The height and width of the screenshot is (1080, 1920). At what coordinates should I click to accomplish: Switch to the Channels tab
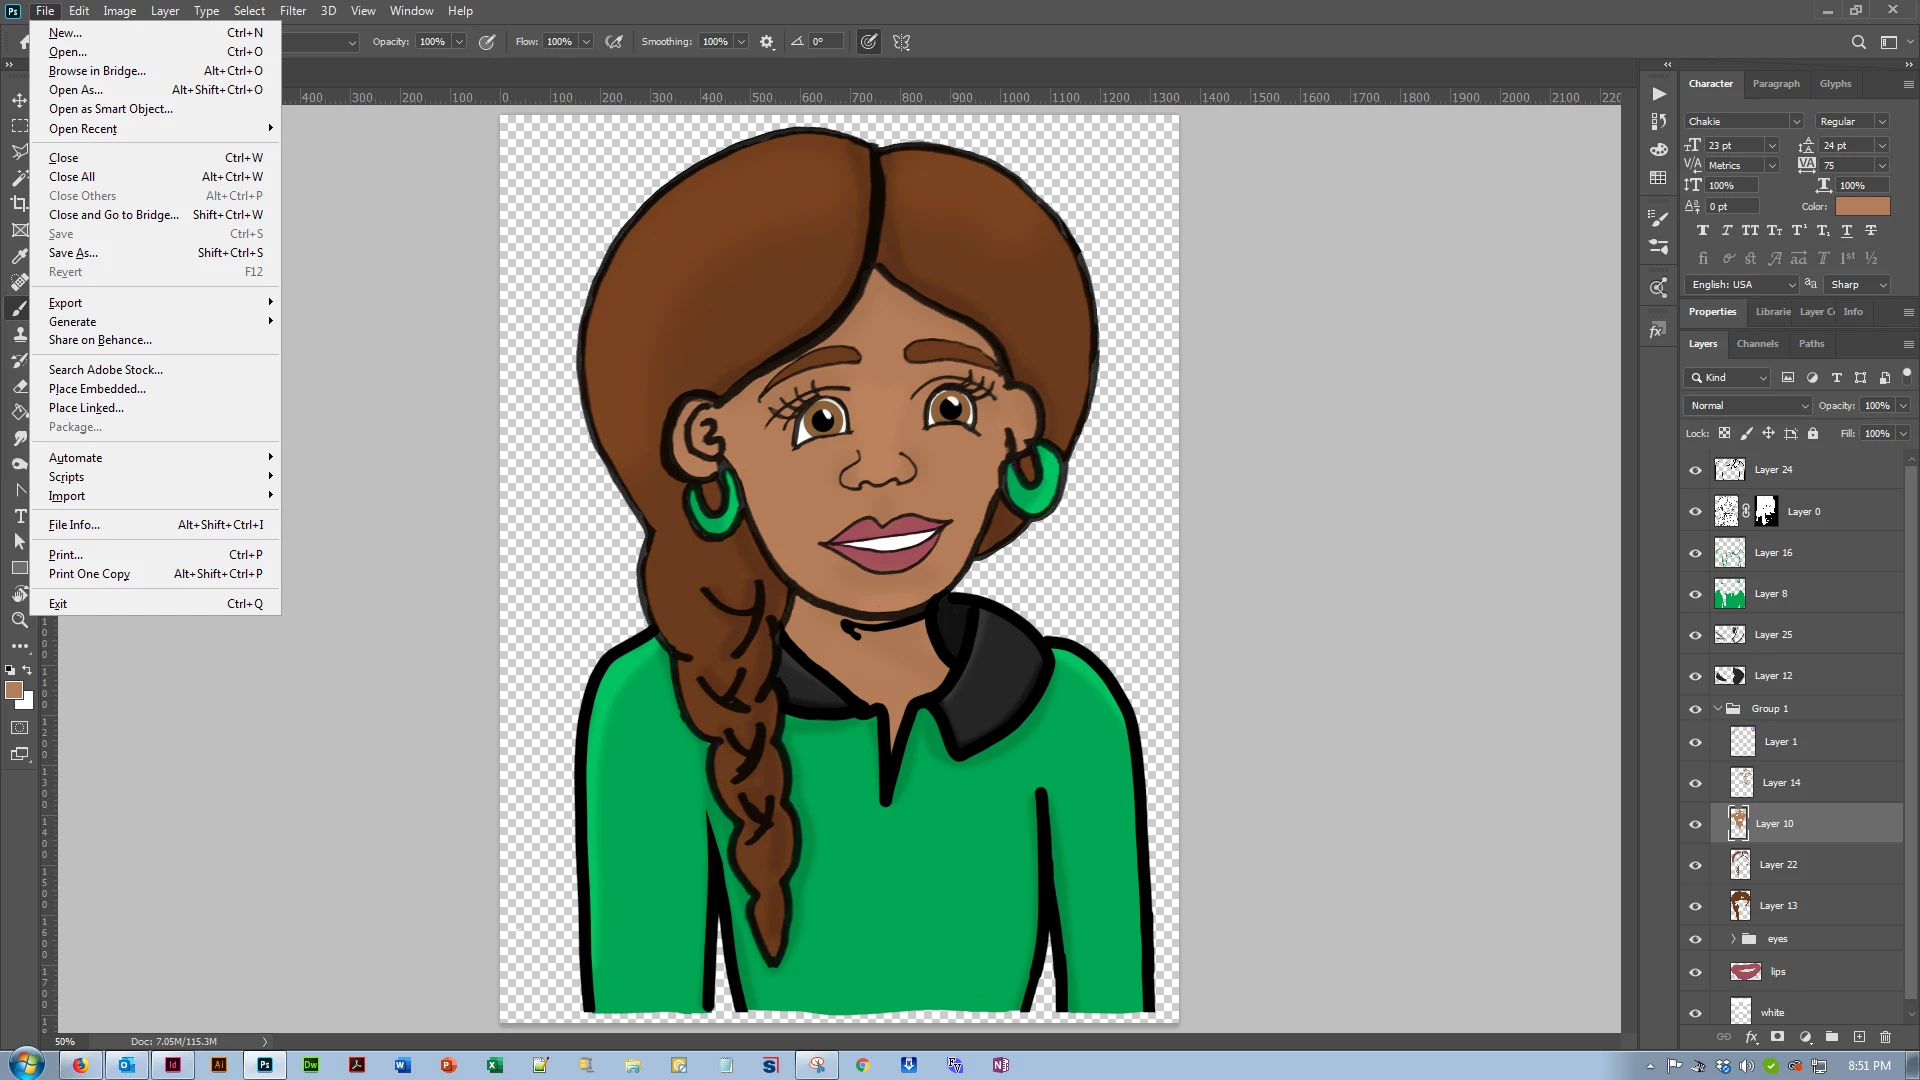point(1757,344)
